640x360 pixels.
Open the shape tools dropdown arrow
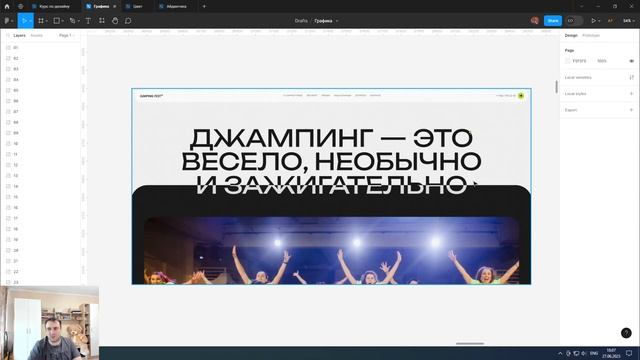(62, 21)
